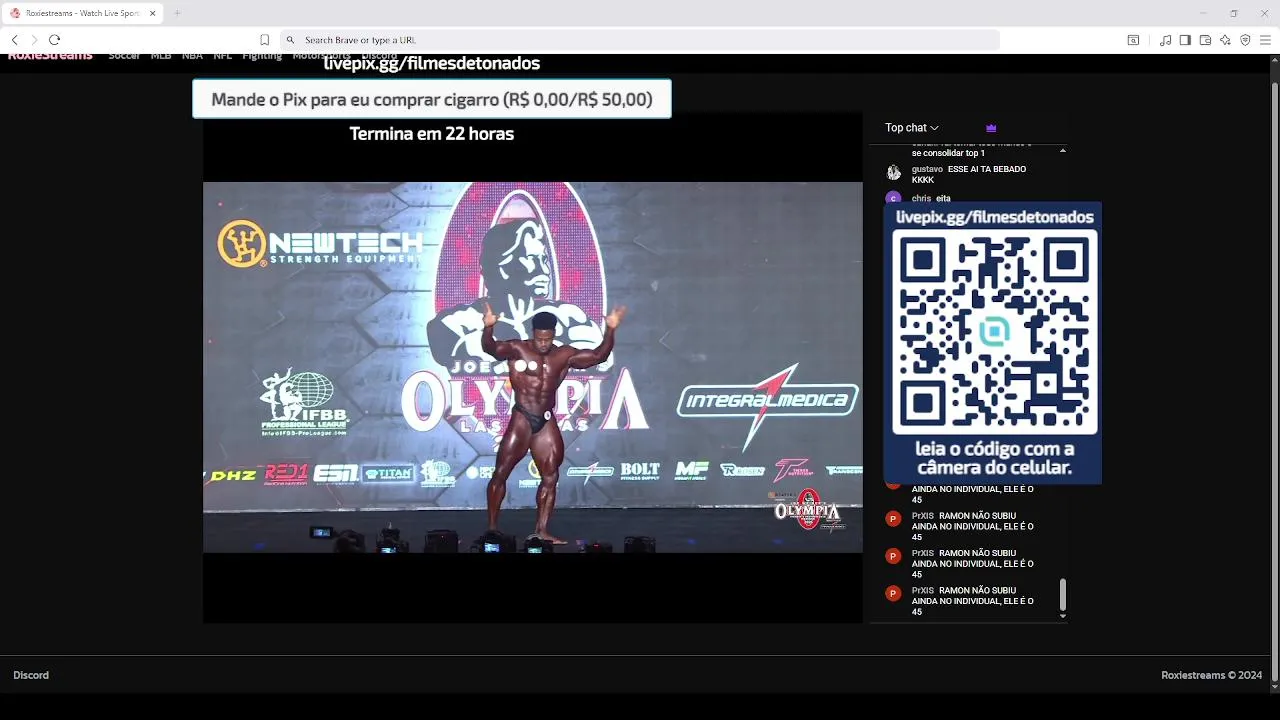The image size is (1280, 720).
Task: Open the Soccer navigation link
Action: pos(124,56)
